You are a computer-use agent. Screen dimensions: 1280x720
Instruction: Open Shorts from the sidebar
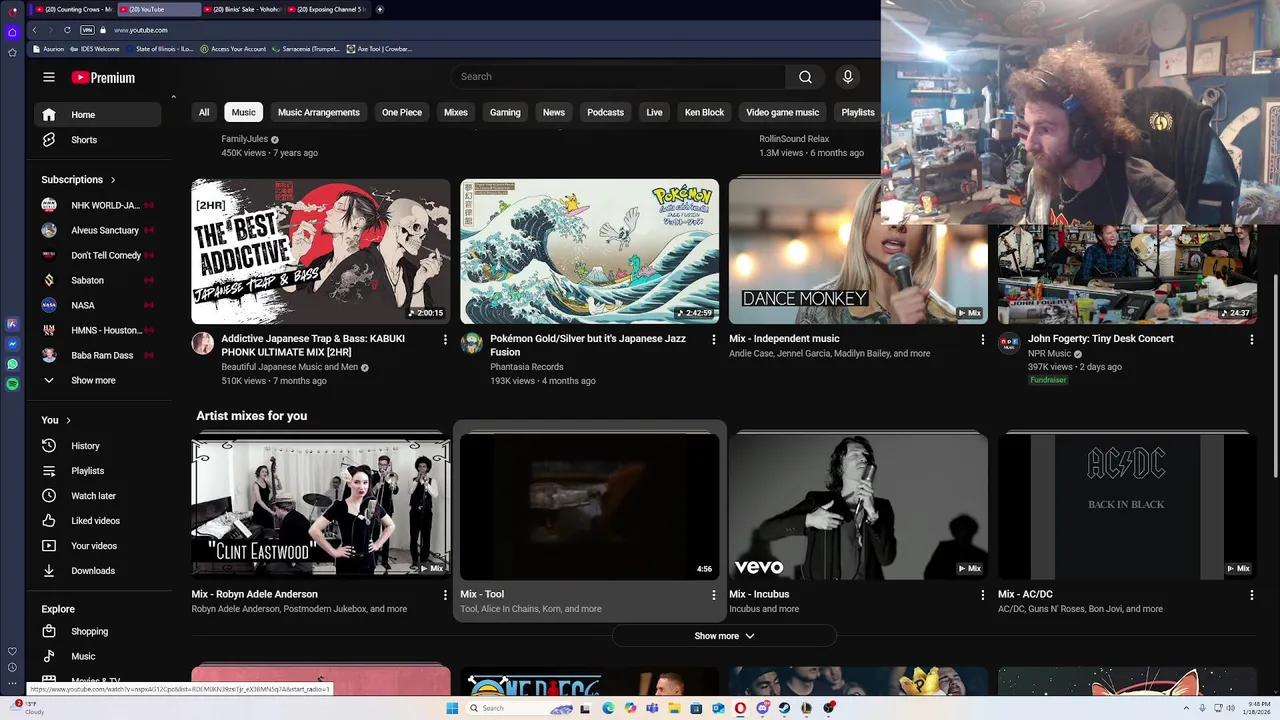click(97, 140)
